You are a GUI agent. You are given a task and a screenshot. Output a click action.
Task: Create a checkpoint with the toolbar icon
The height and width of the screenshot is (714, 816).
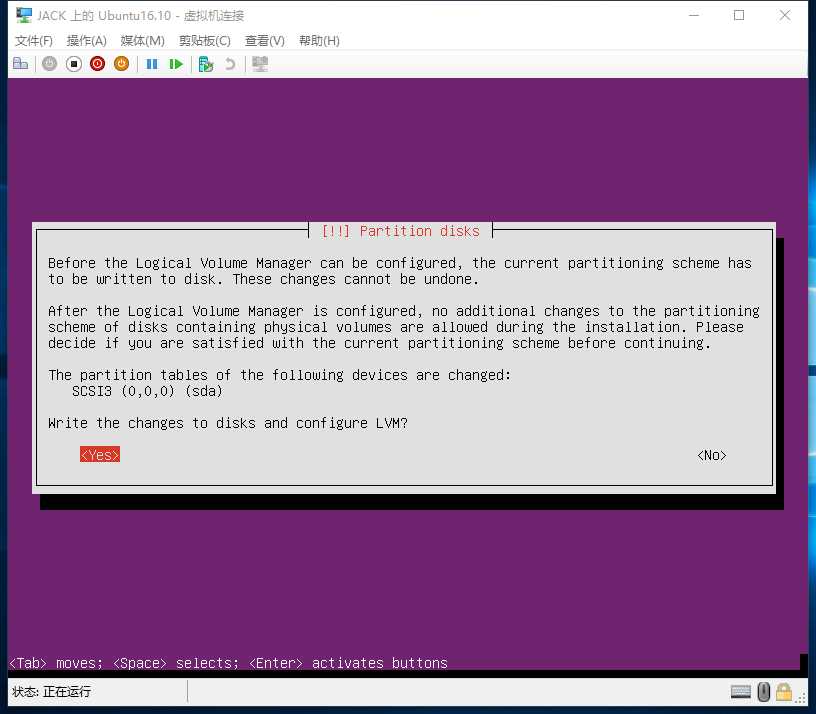click(206, 64)
